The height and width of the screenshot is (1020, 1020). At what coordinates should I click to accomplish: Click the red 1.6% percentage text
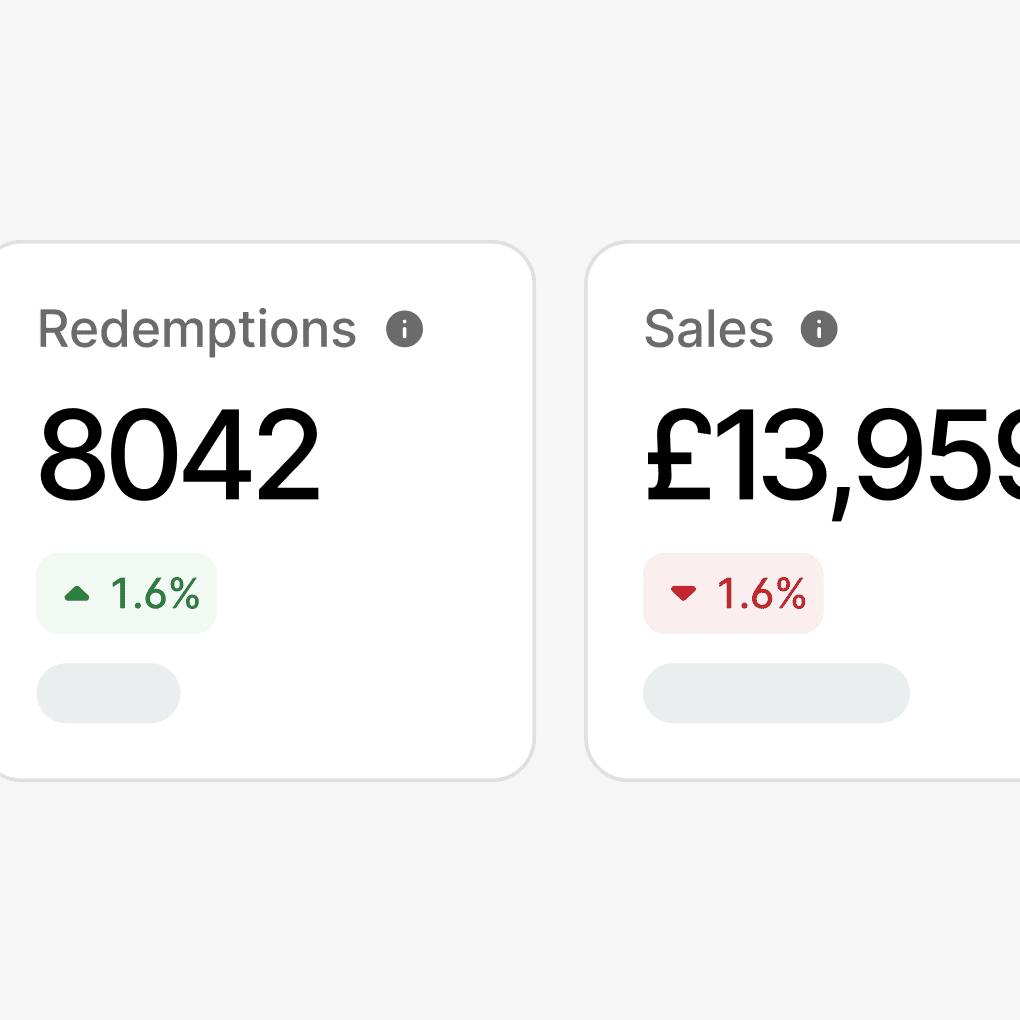pos(761,594)
